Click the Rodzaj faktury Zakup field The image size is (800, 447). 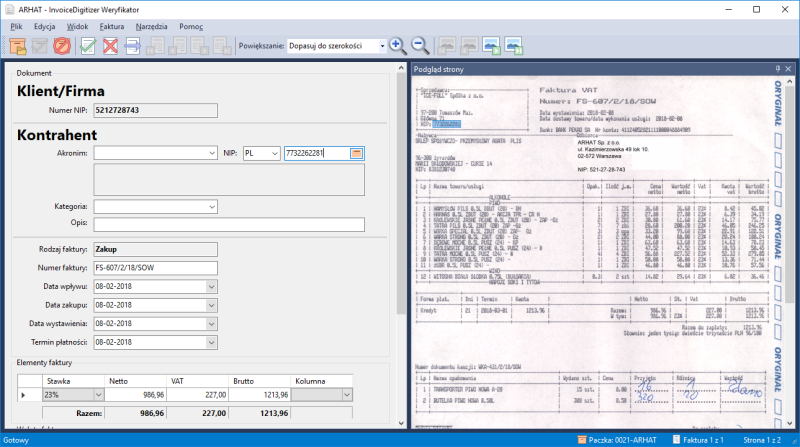155,250
